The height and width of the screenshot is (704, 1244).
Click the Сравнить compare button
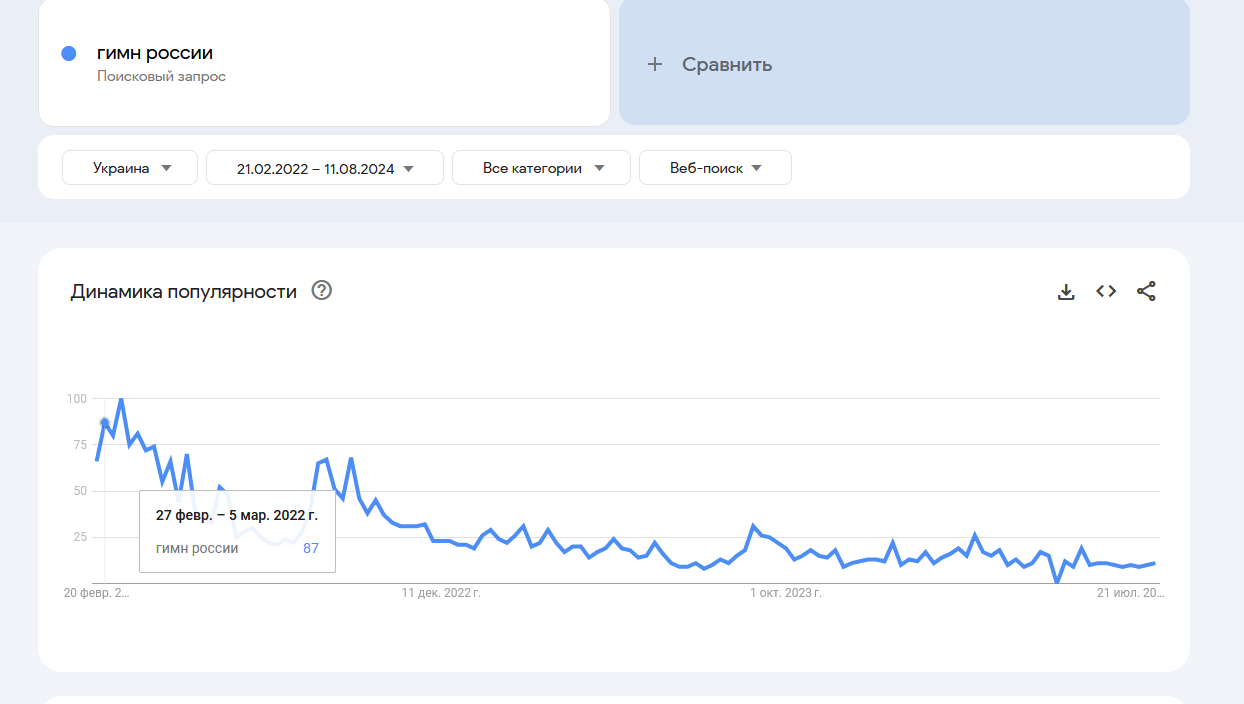tap(727, 64)
